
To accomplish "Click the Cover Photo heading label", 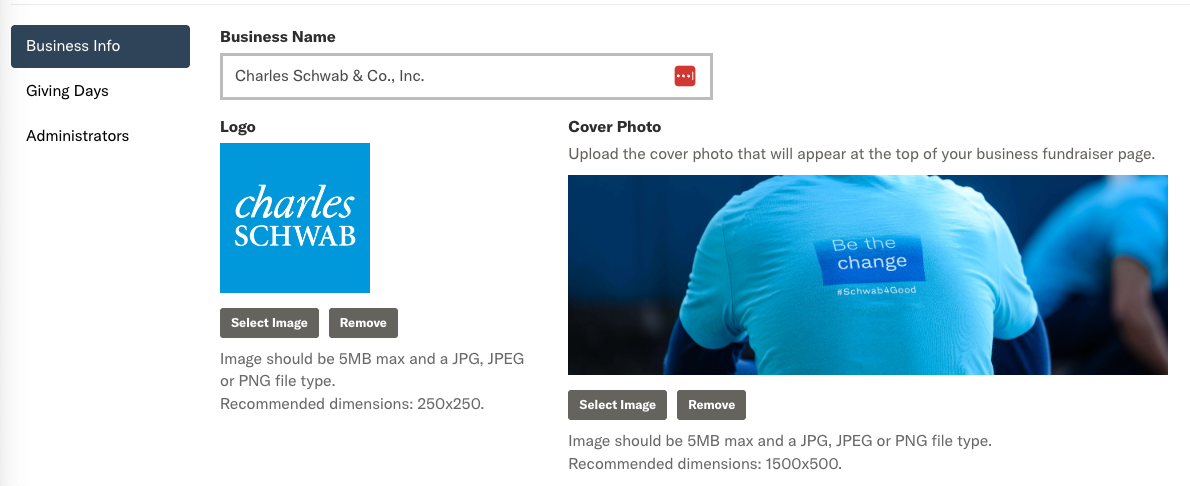I will (614, 127).
